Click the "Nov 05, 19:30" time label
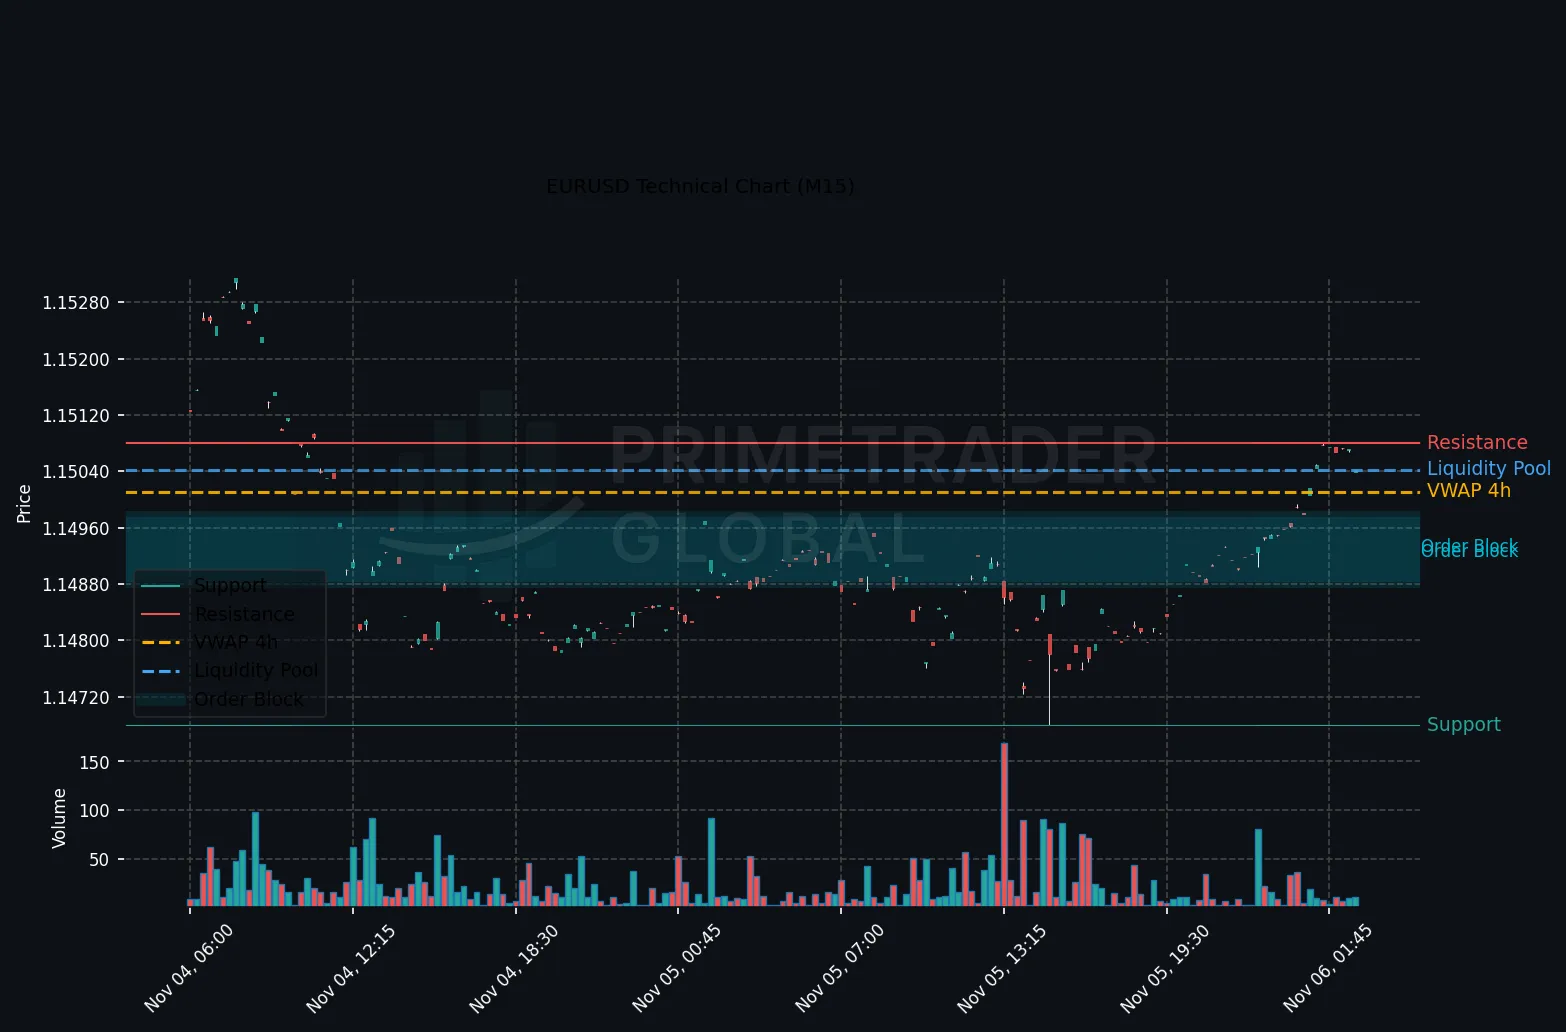The image size is (1566, 1032). [1166, 968]
